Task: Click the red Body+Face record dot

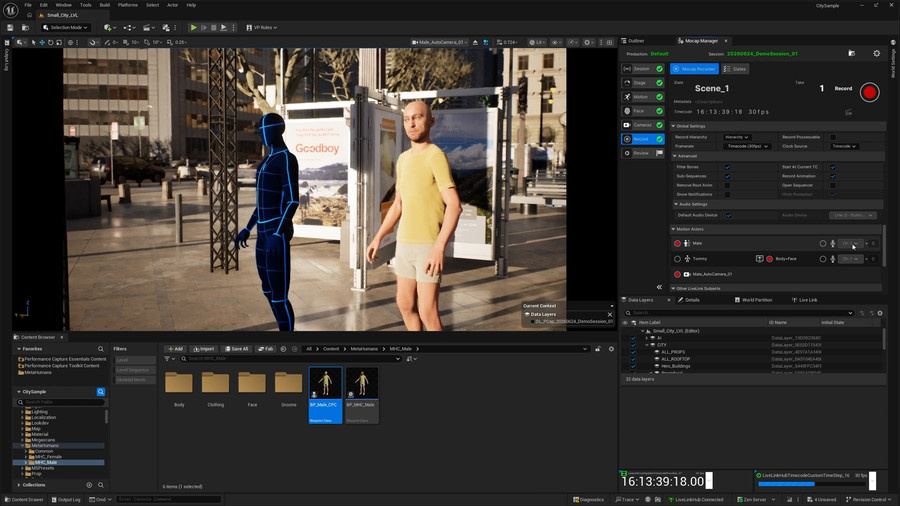Action: click(770, 259)
